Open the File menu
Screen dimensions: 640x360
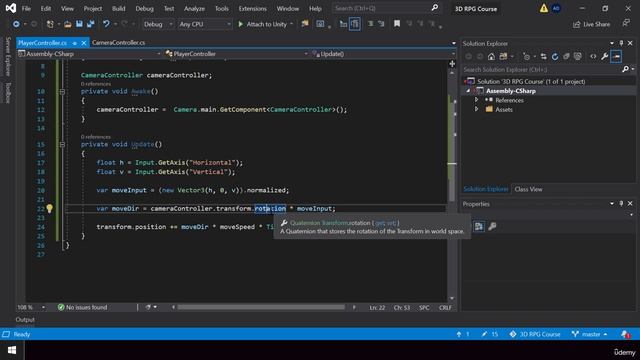coord(26,8)
